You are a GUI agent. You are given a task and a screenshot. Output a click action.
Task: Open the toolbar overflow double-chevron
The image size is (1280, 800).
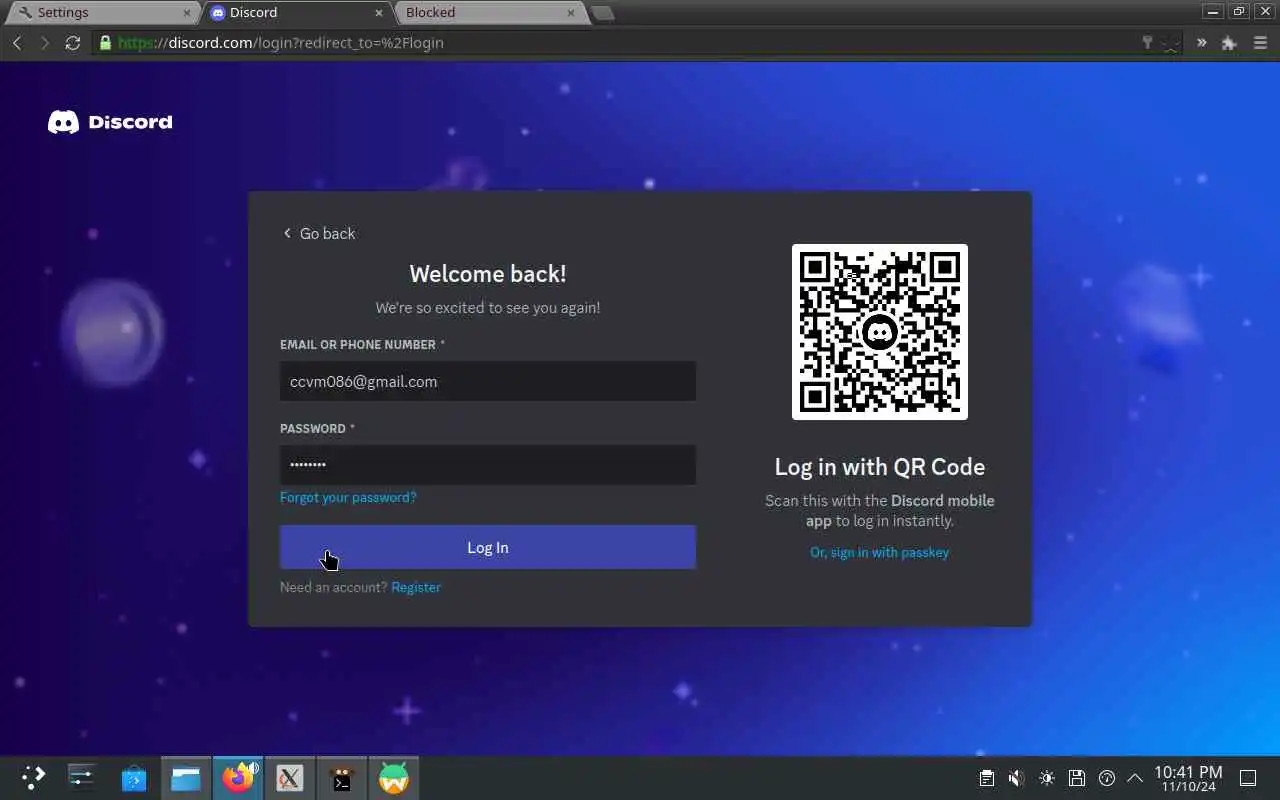tap(1201, 43)
